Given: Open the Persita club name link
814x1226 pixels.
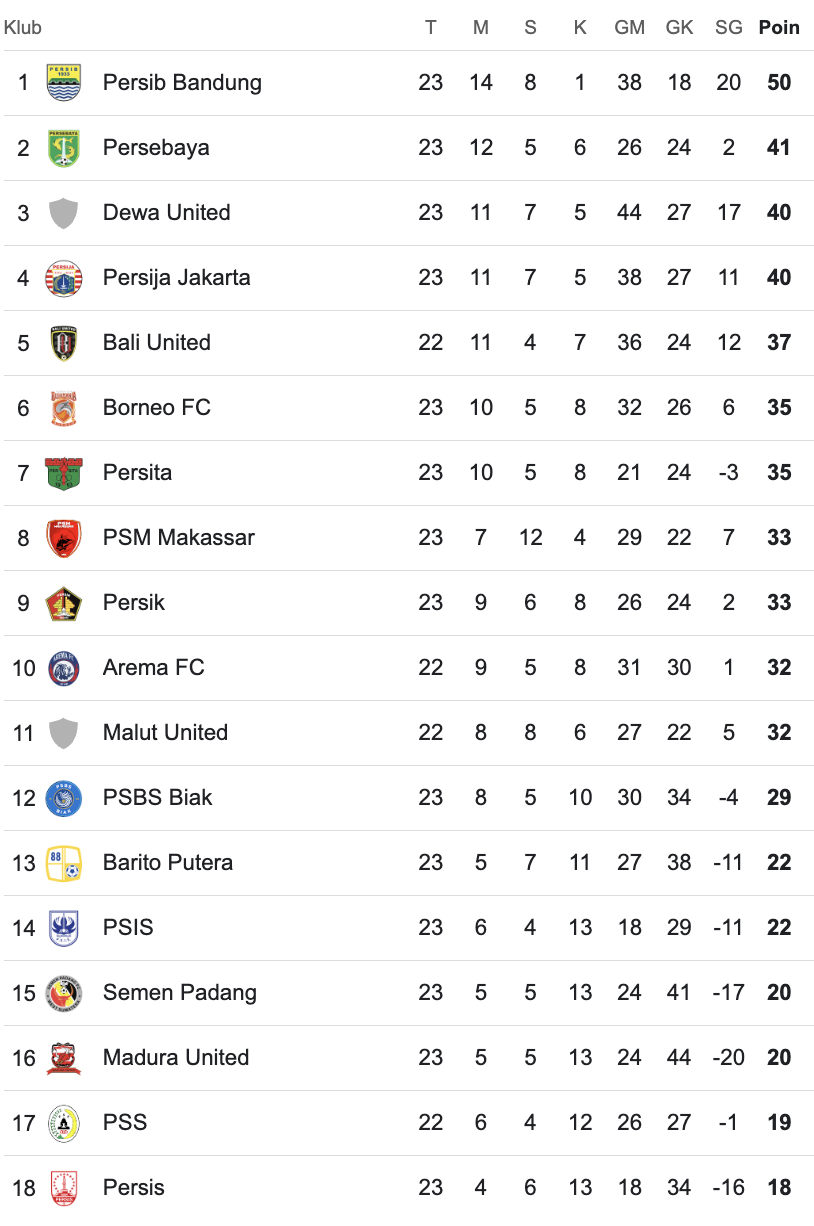Looking at the screenshot, I should pyautogui.click(x=137, y=472).
